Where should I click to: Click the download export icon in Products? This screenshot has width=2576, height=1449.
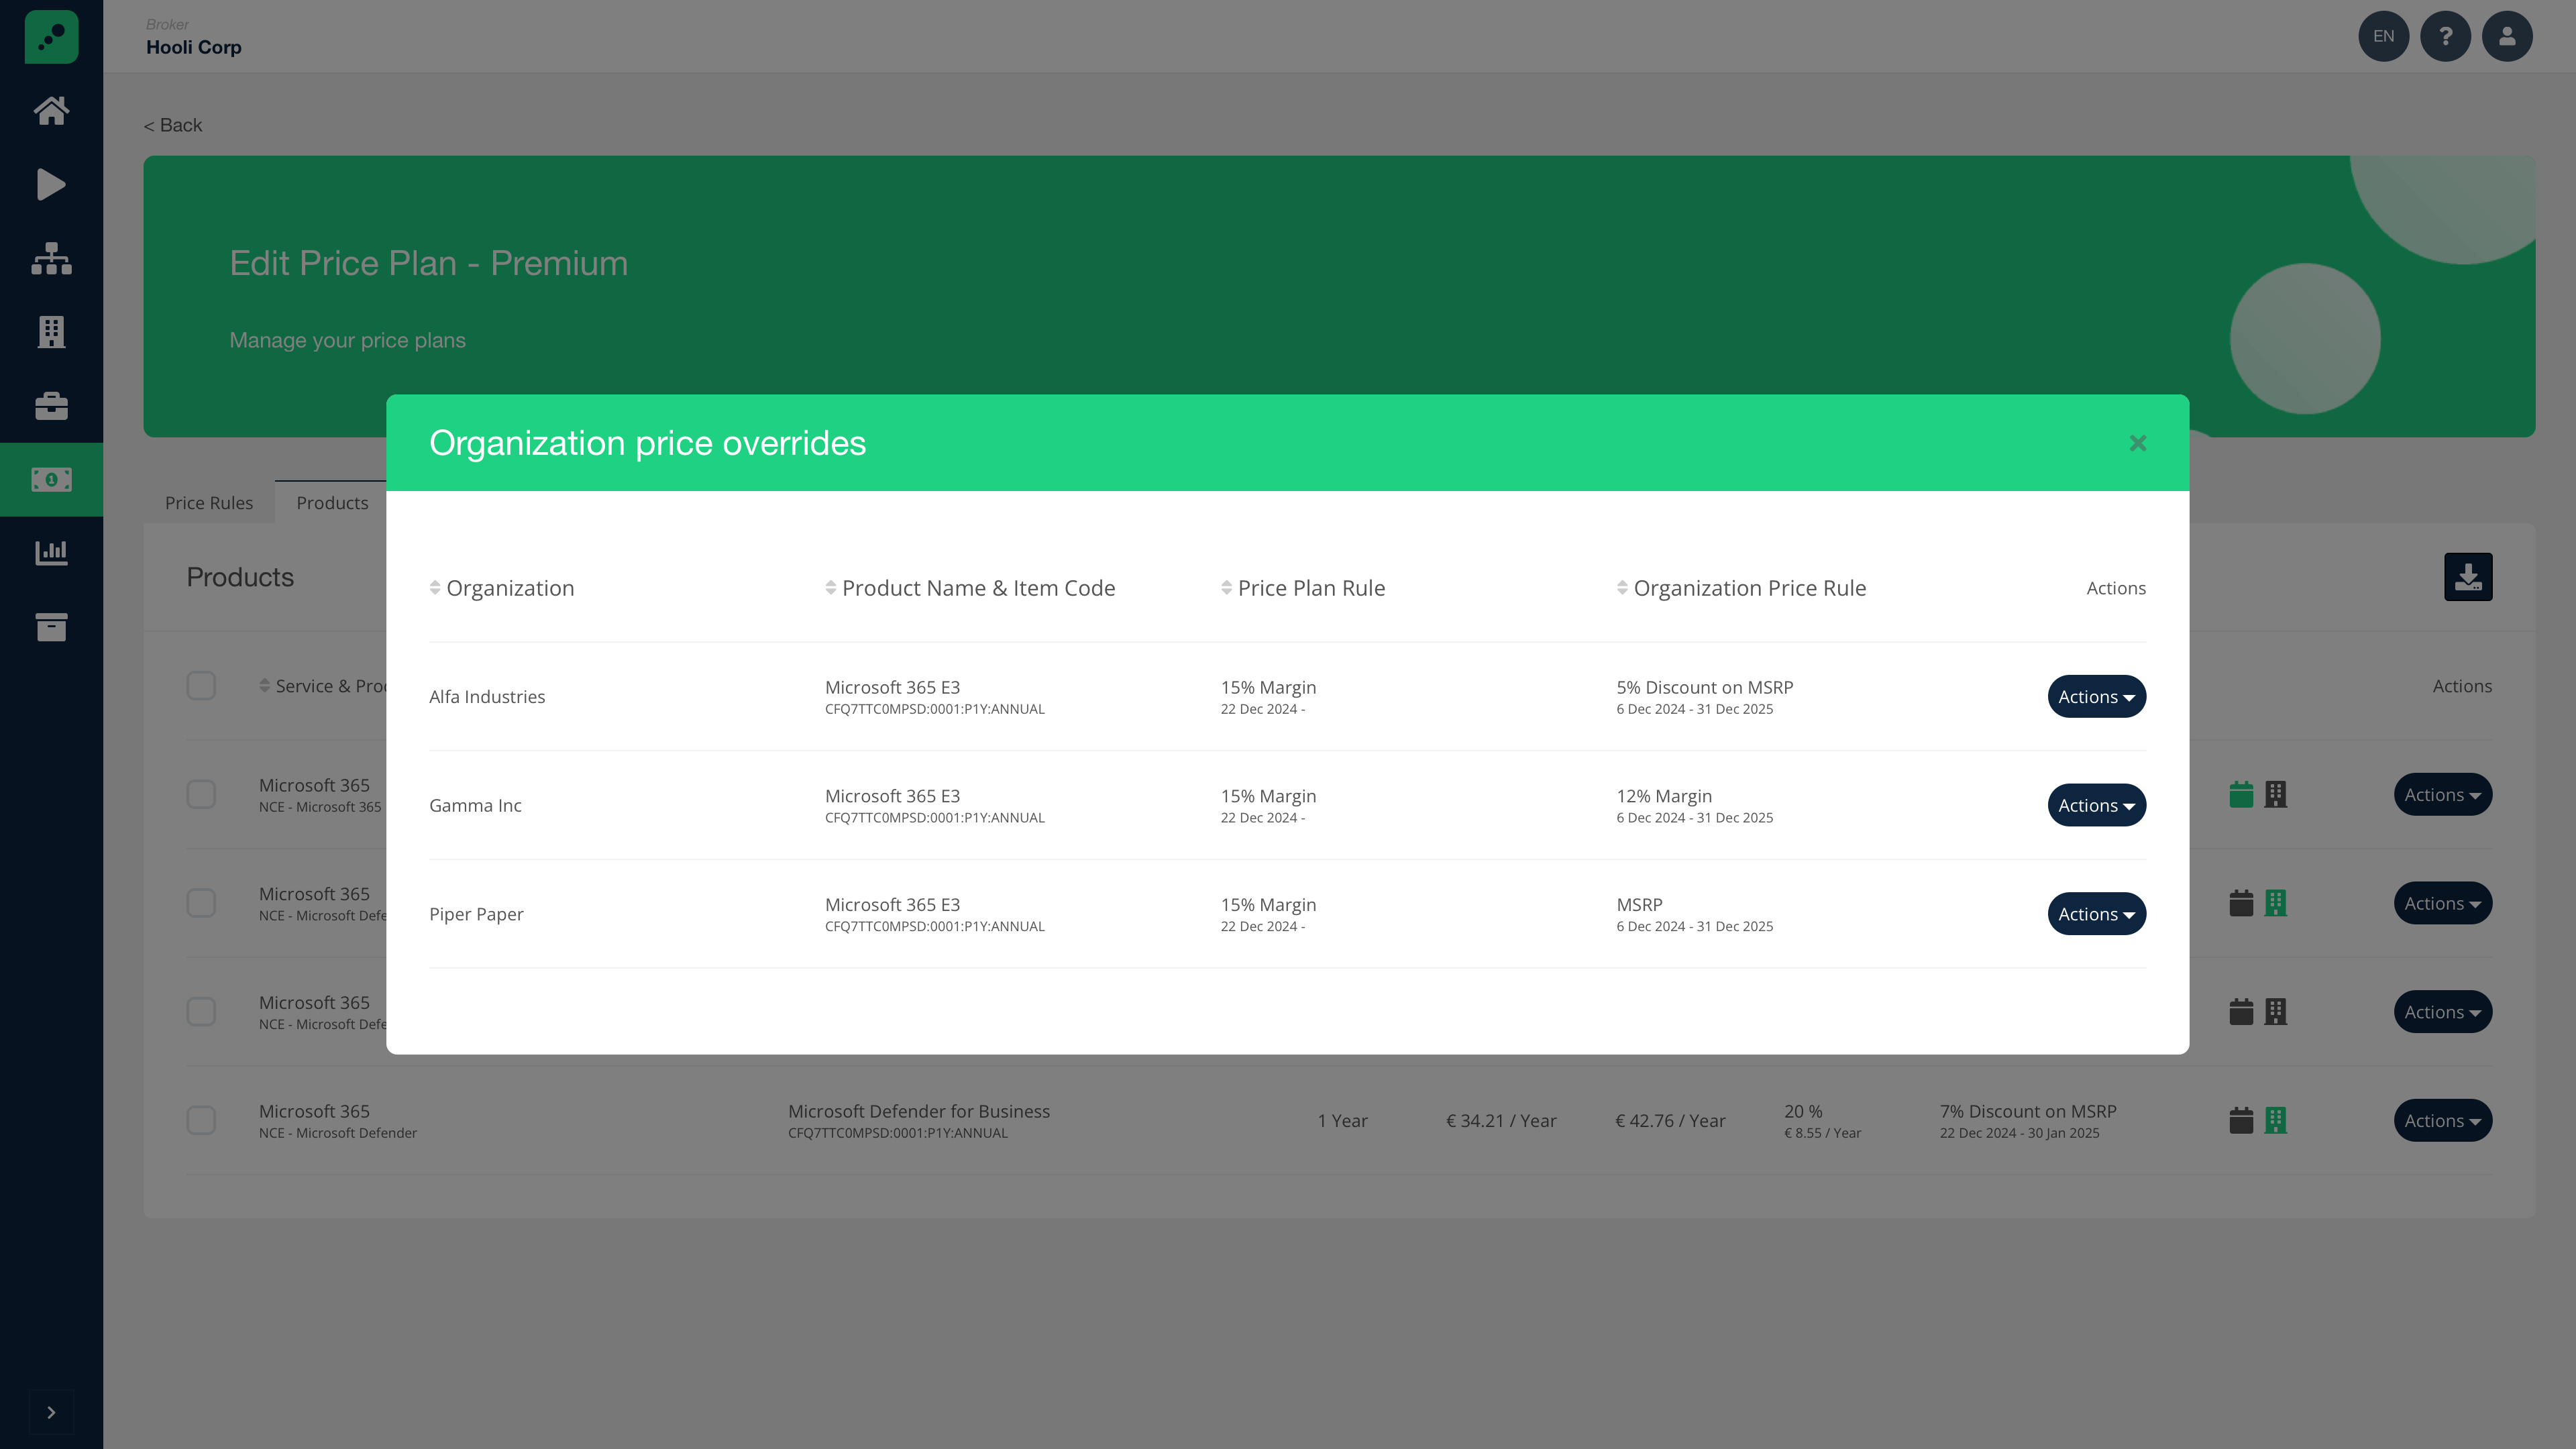[2468, 577]
